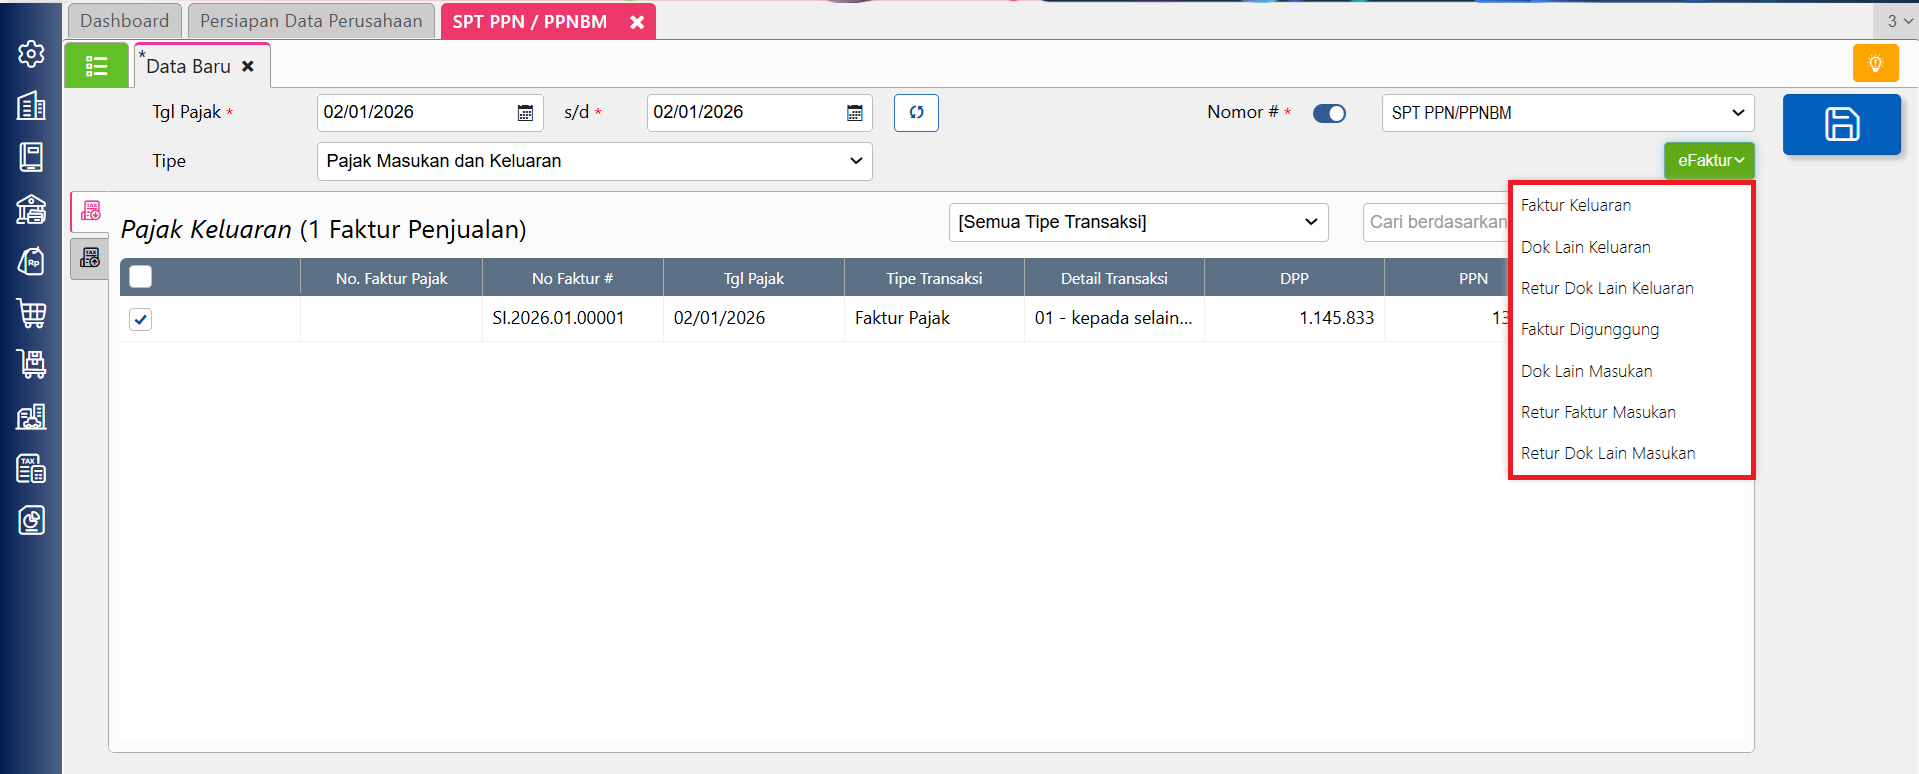Open the Semua Tipe Transaksi filter
The image size is (1919, 774).
1138,222
